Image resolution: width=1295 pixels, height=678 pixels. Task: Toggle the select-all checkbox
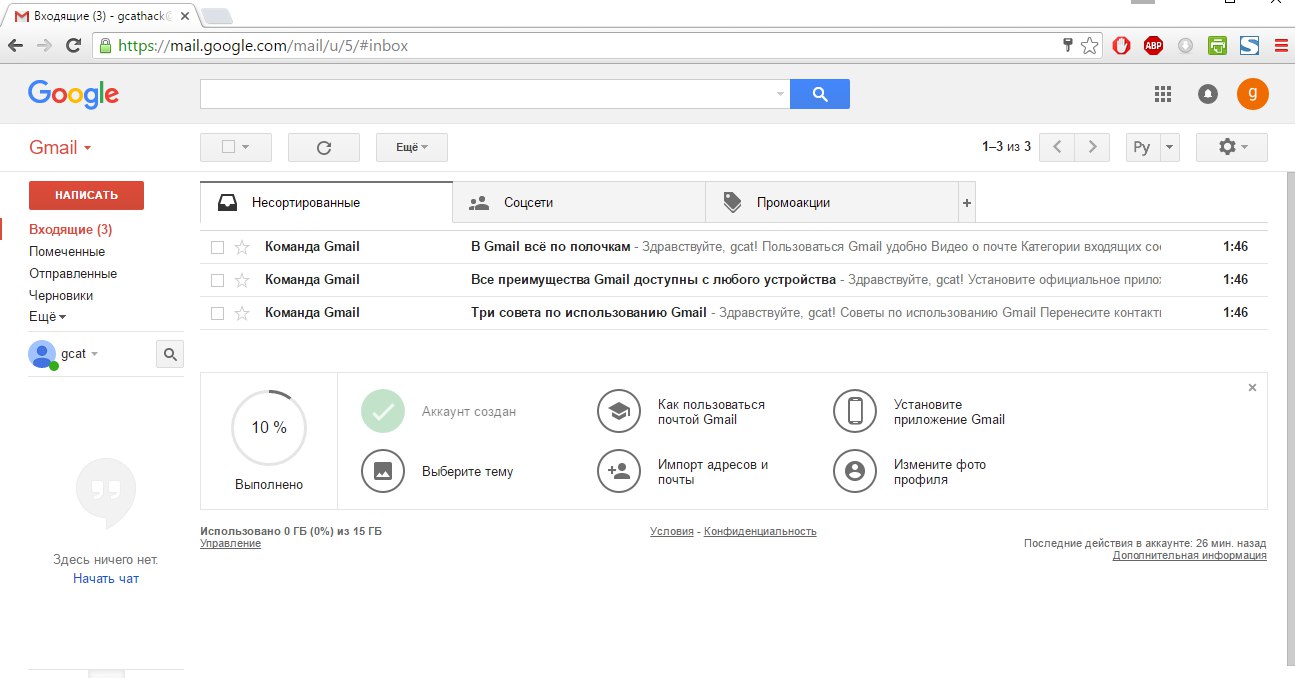click(x=228, y=146)
